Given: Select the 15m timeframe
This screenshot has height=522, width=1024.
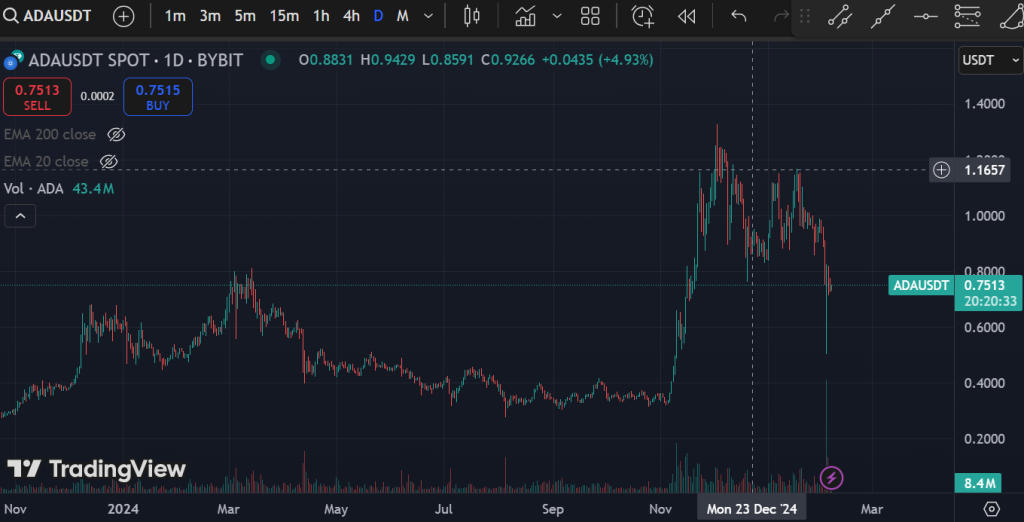Looking at the screenshot, I should pyautogui.click(x=284, y=16).
